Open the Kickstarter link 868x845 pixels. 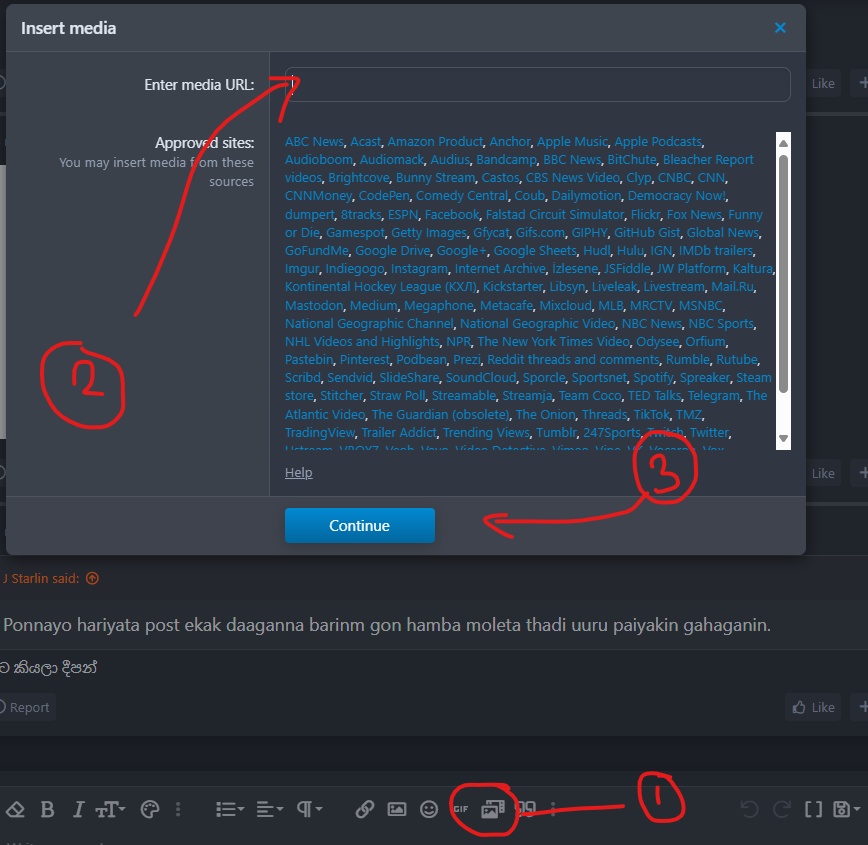(513, 287)
